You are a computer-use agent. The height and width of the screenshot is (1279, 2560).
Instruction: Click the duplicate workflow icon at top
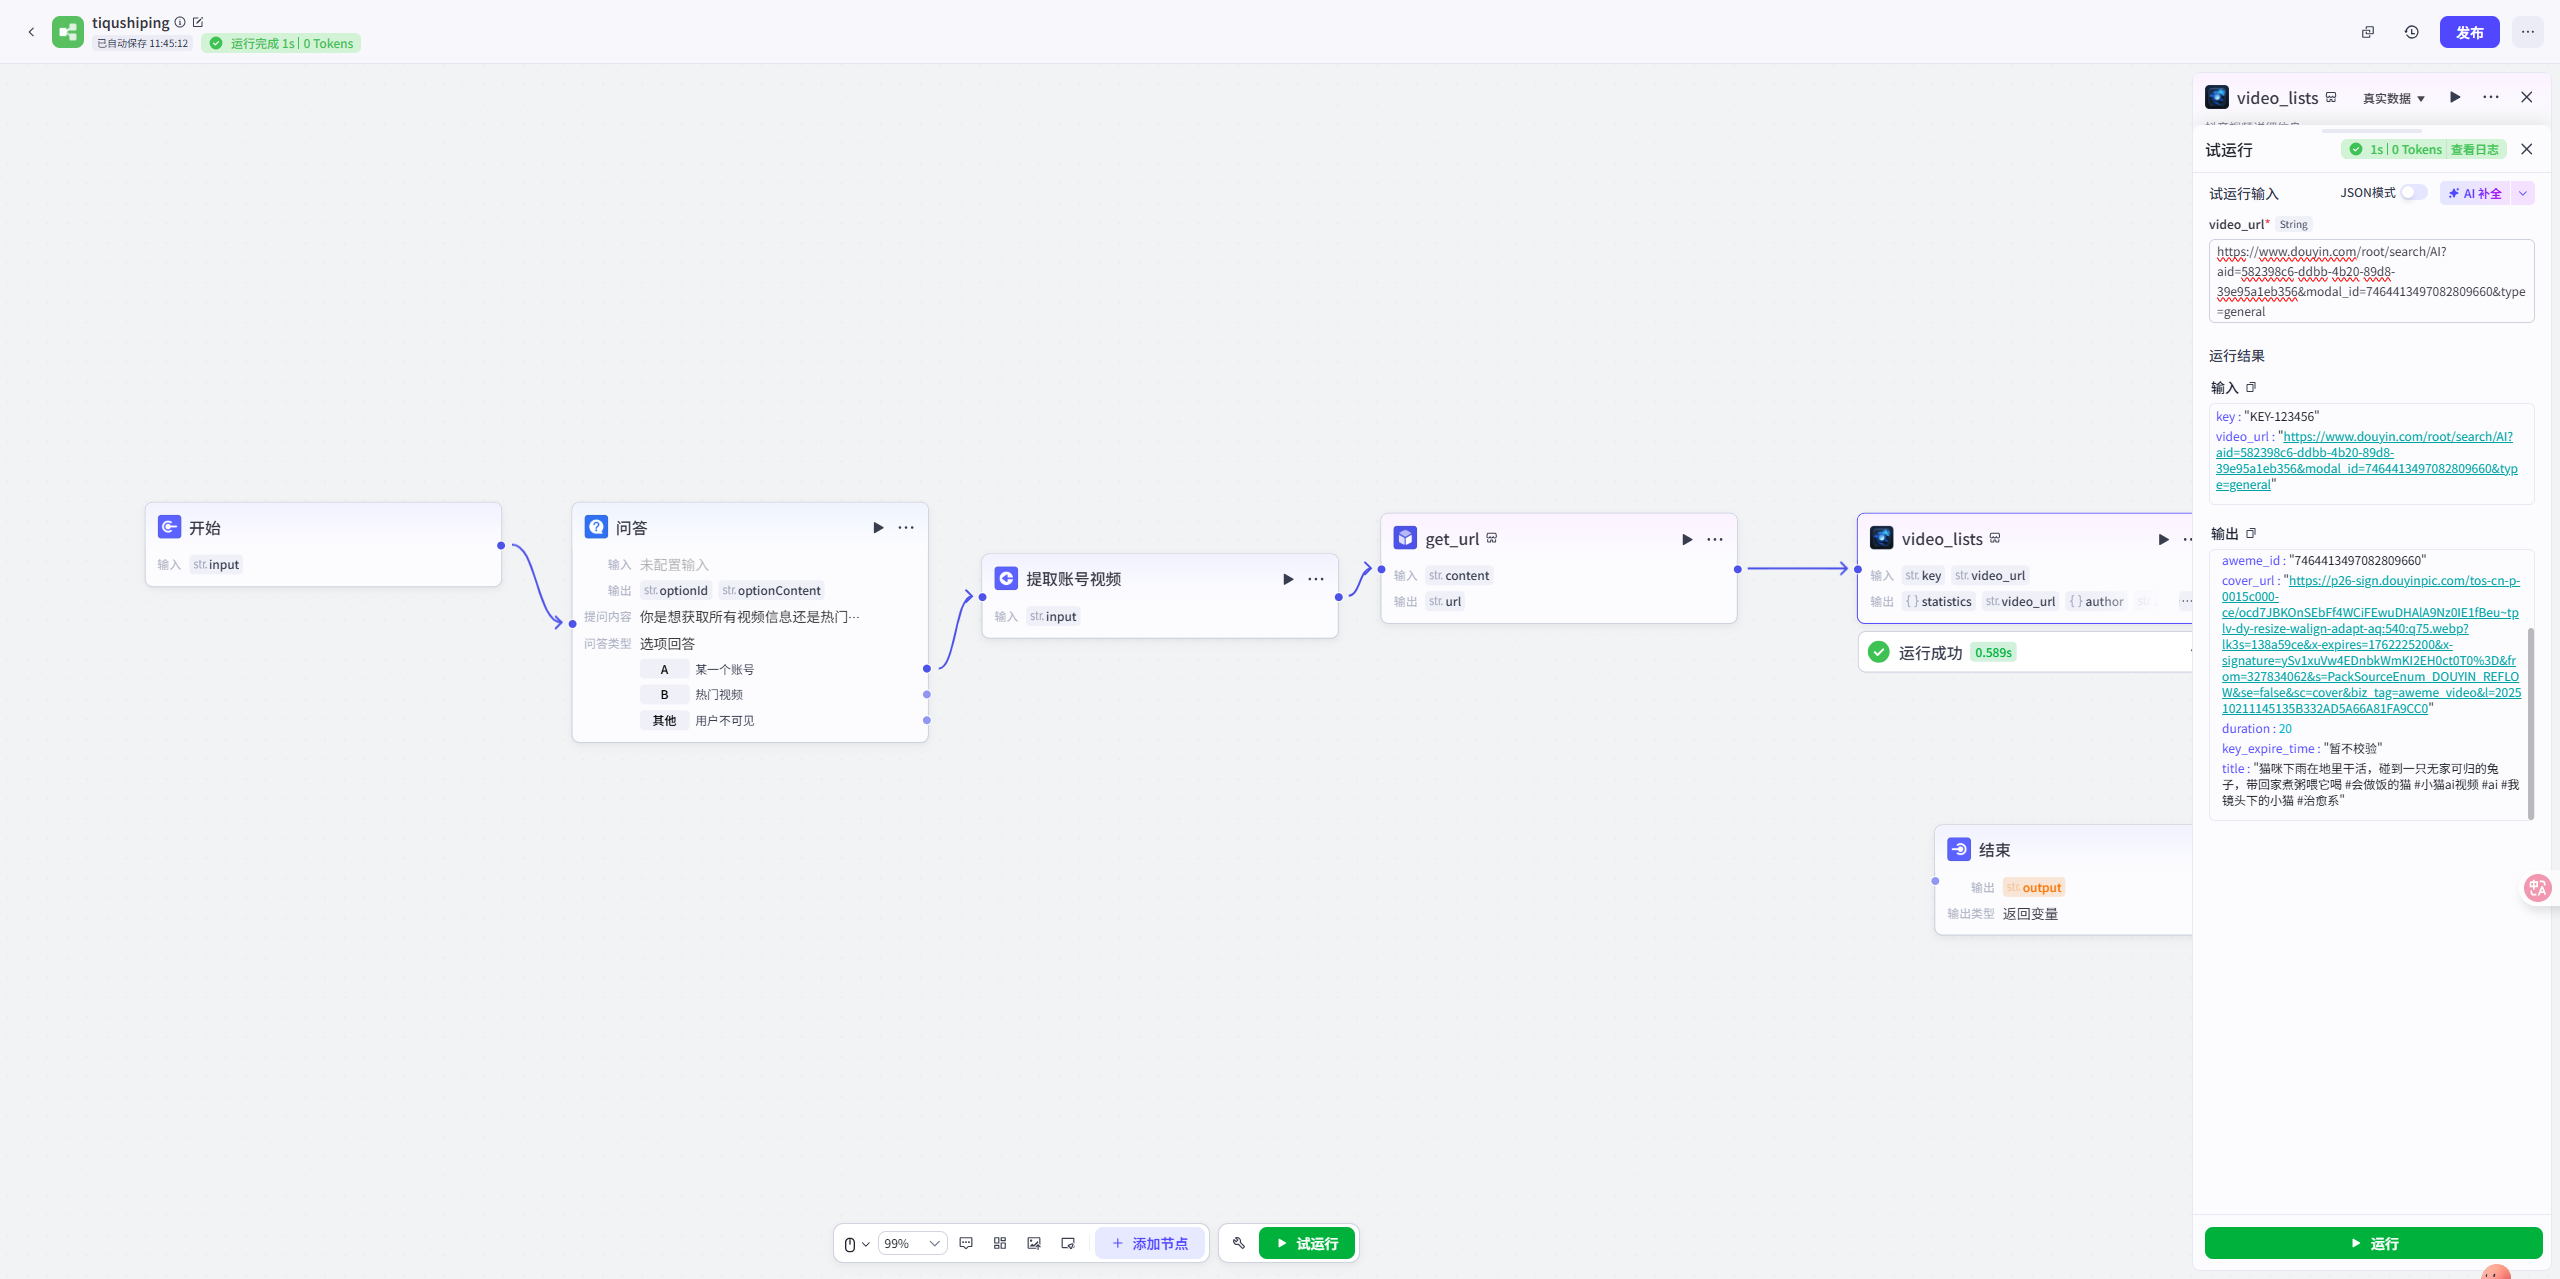click(x=2368, y=32)
